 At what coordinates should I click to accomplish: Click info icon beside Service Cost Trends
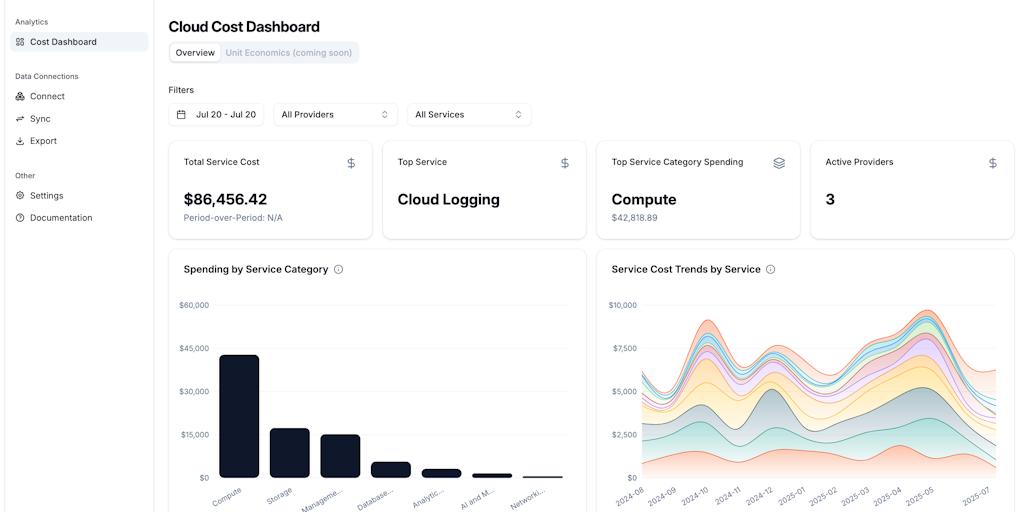tap(771, 269)
